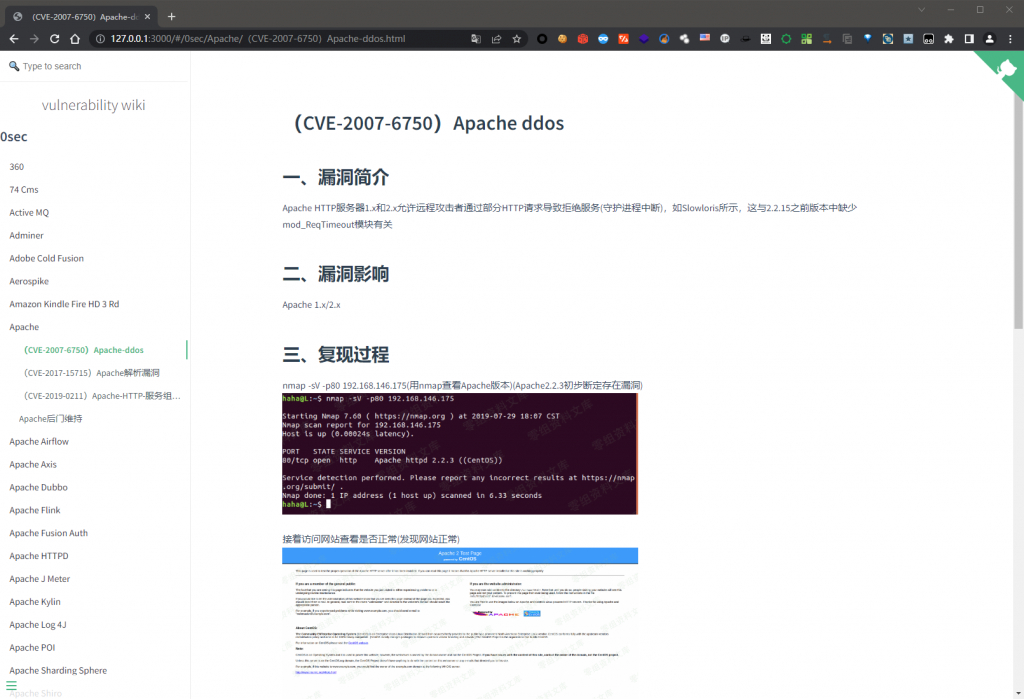Image resolution: width=1024 pixels, height=699 pixels.
Task: Reload the current page
Action: tap(55, 39)
